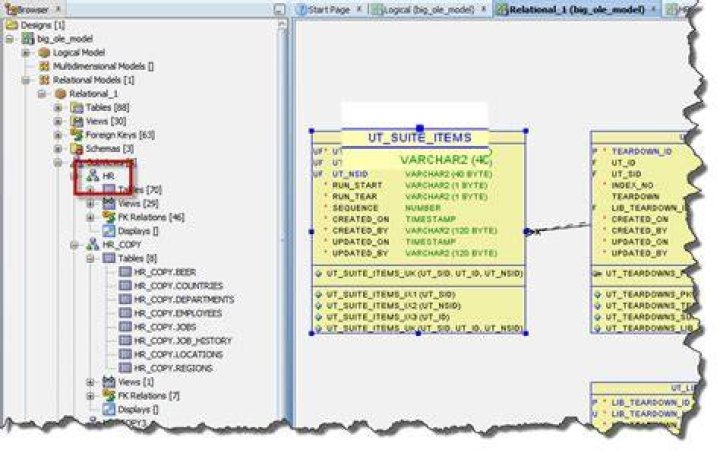Click the SEQUENCE column in UT_SUITE_ITEMS
Screen dimensions: 720x453
(355, 208)
